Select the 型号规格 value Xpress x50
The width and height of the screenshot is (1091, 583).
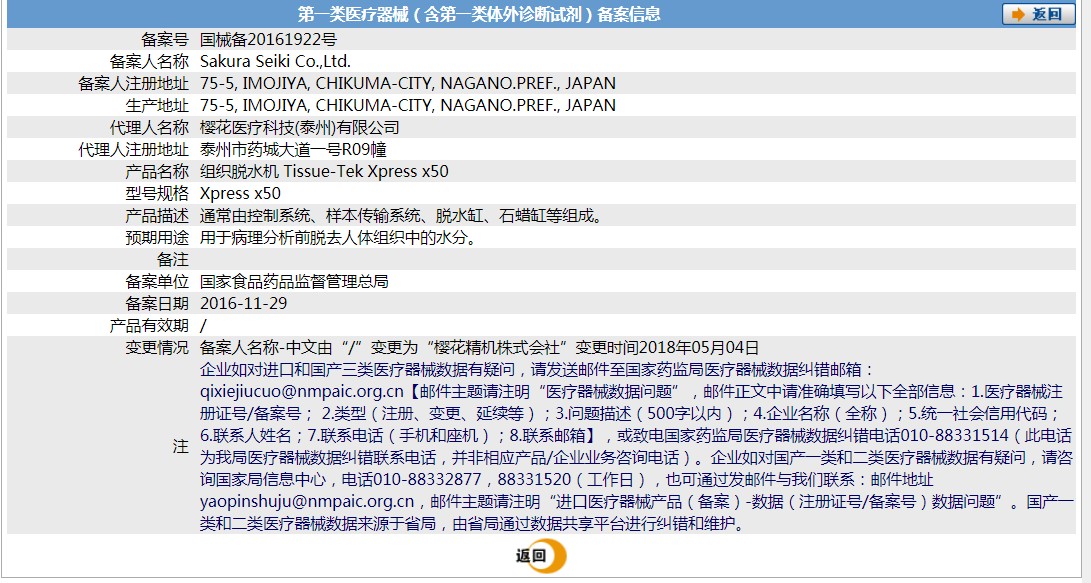(x=240, y=193)
